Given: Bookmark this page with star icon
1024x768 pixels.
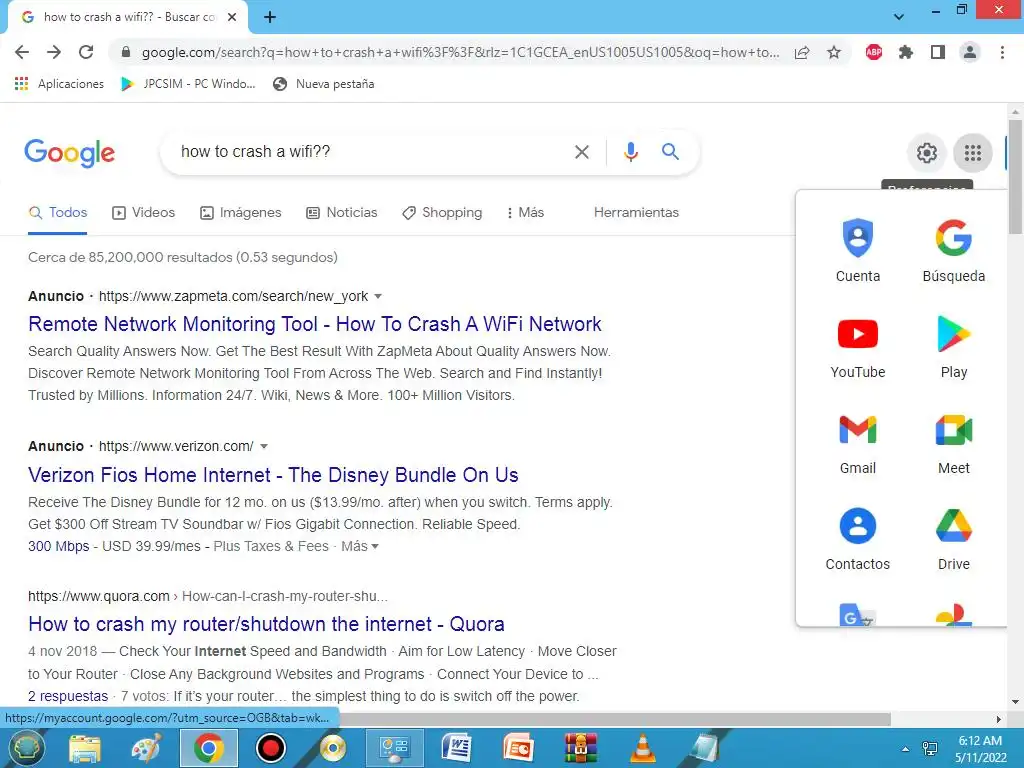Looking at the screenshot, I should coord(834,52).
